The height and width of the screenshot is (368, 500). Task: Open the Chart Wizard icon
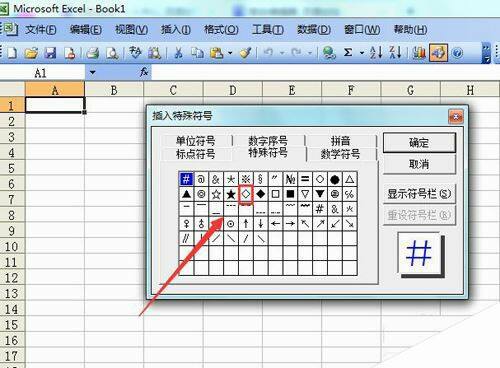pyautogui.click(x=419, y=53)
